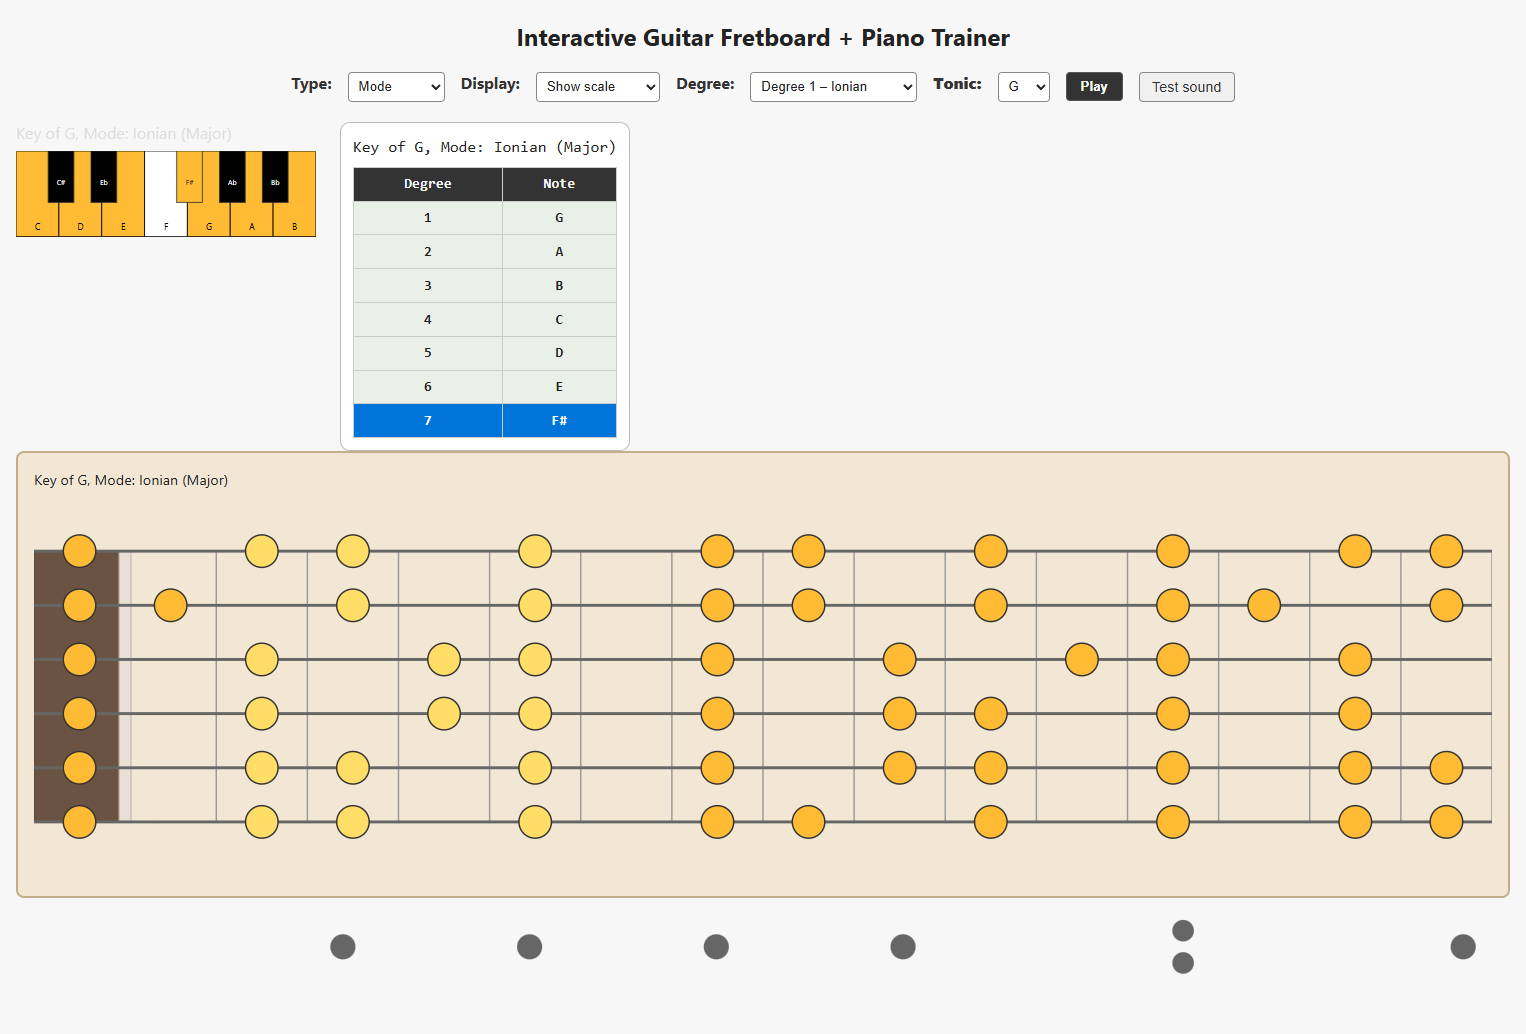This screenshot has width=1526, height=1034.
Task: Expand the Degree 1 – Ionian dropdown
Action: point(833,87)
